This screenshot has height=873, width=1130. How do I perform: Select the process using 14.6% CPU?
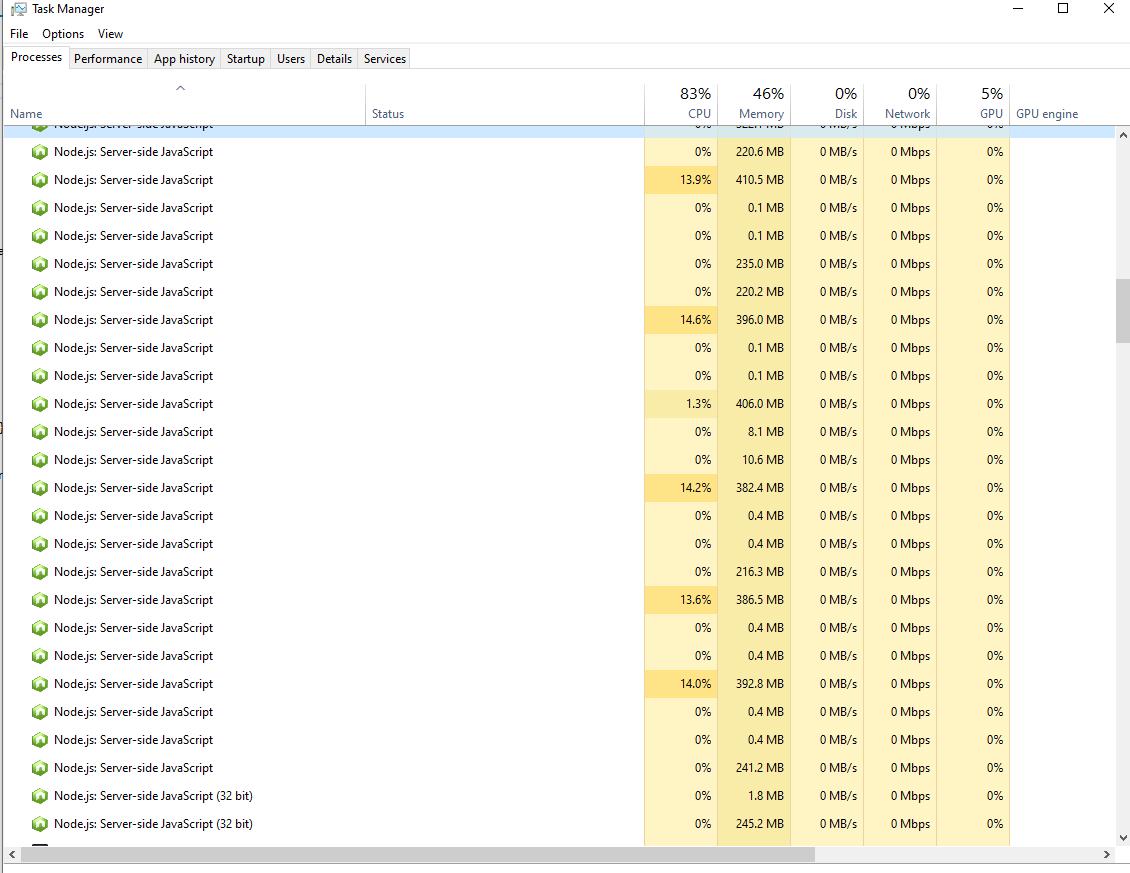(559, 320)
